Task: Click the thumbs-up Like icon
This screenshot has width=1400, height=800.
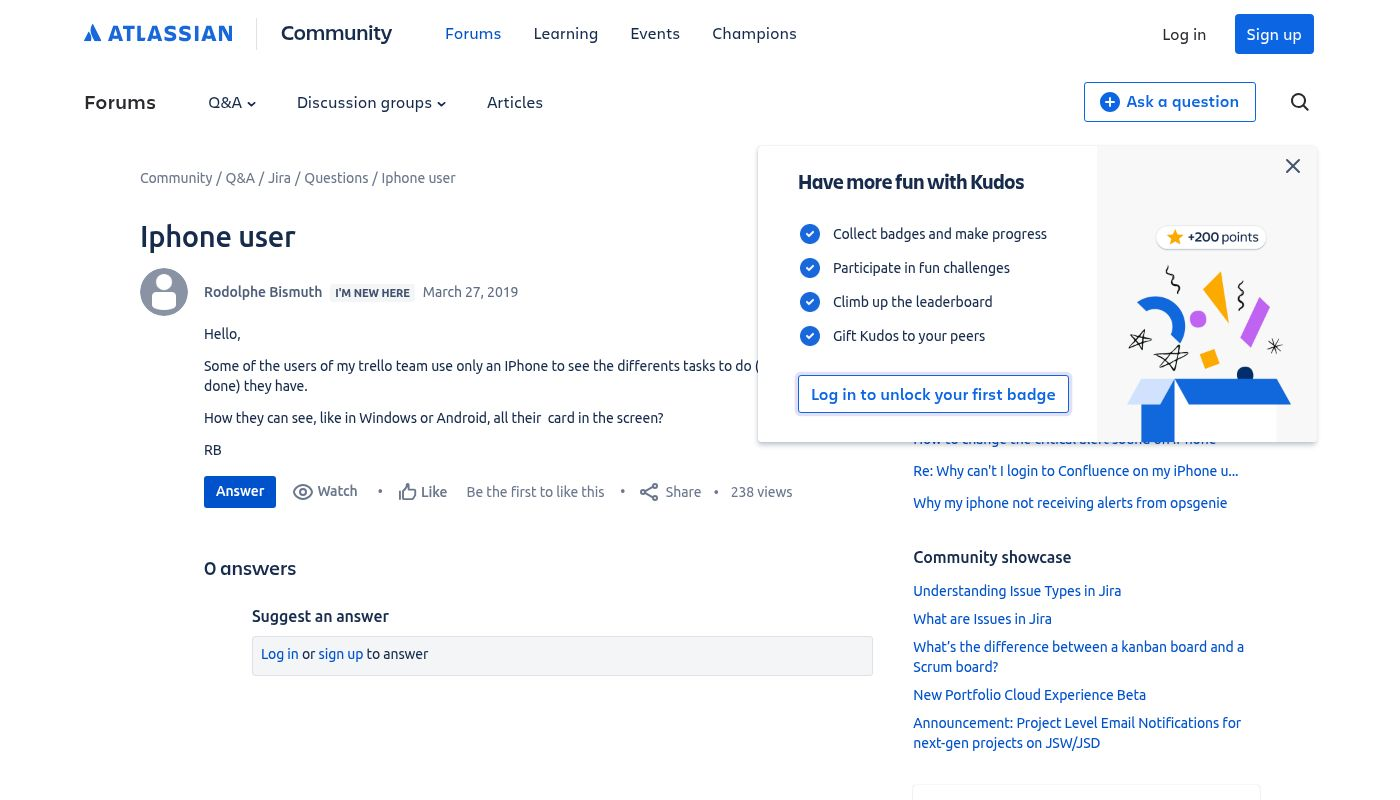Action: coord(407,492)
